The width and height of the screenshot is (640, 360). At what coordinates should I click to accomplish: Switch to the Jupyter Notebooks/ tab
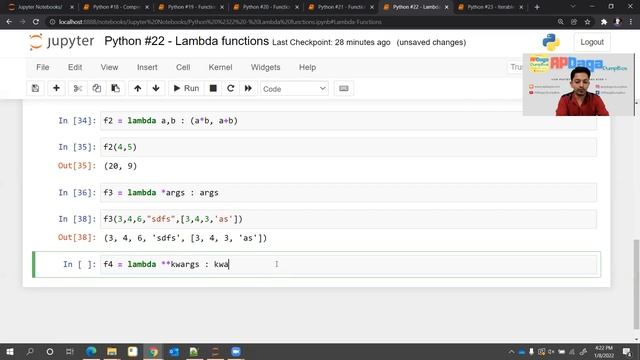39,7
